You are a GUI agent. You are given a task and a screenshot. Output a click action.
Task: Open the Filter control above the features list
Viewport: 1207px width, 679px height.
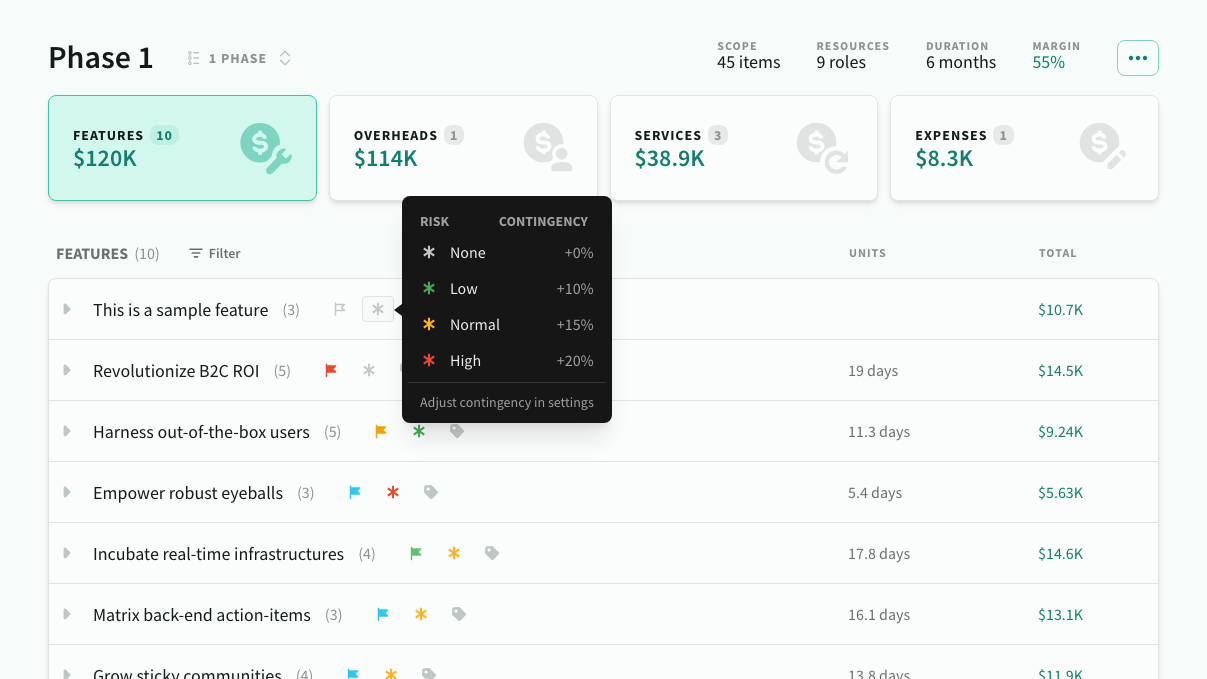214,253
